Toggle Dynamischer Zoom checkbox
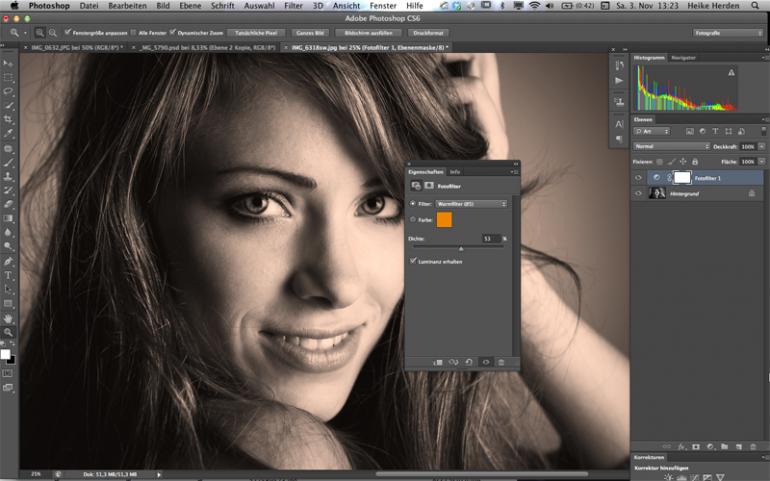Screen dimensions: 770x481 point(172,32)
